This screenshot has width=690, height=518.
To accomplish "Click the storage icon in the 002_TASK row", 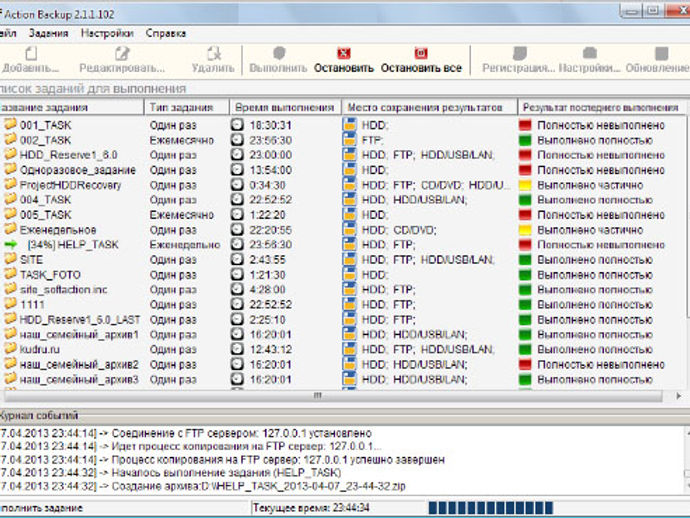I will tap(349, 140).
